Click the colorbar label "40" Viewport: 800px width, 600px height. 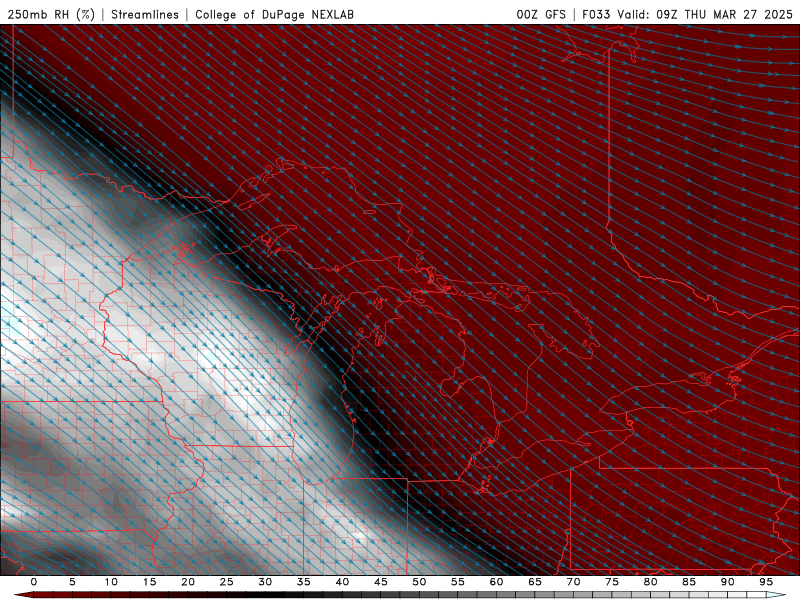342,582
